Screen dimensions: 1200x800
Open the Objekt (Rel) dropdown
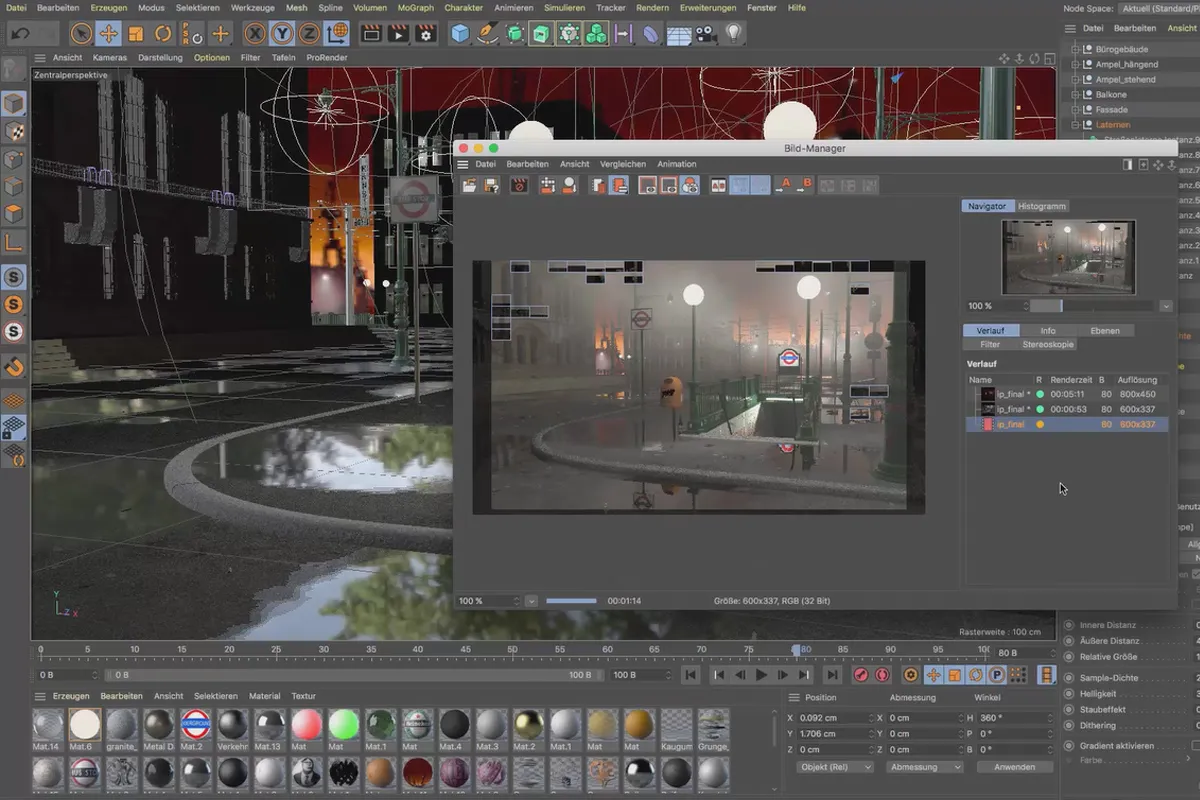tap(835, 767)
